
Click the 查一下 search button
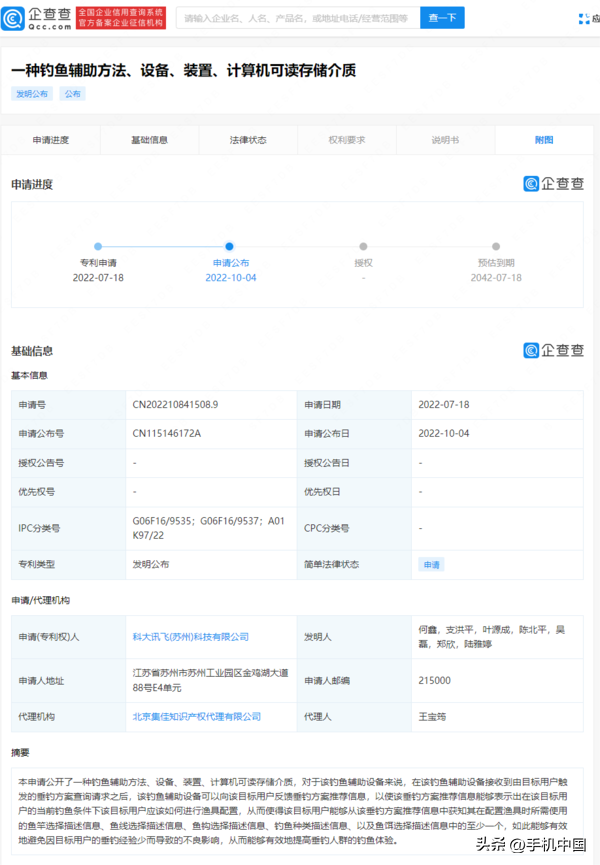(x=442, y=18)
